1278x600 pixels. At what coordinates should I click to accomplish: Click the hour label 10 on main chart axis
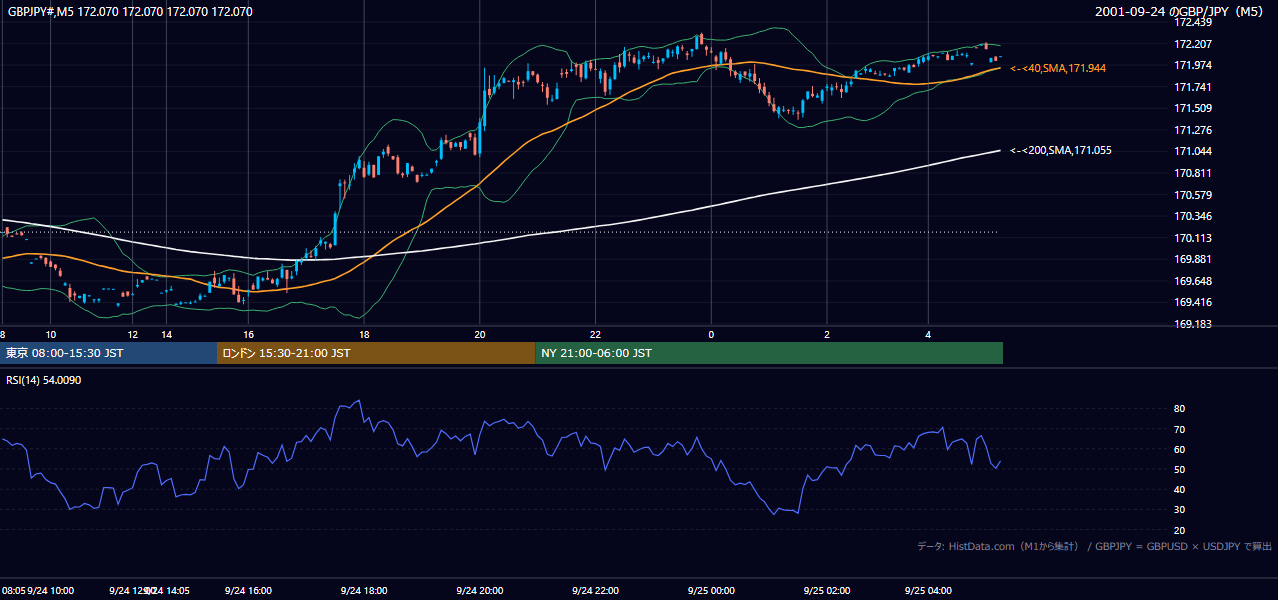51,335
